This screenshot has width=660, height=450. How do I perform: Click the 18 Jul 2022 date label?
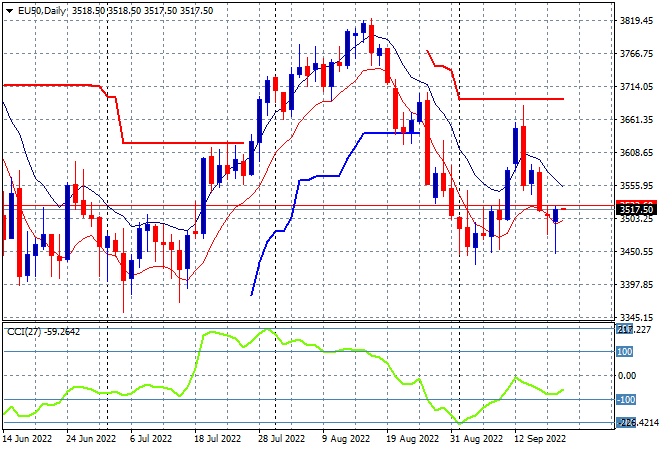pos(219,439)
